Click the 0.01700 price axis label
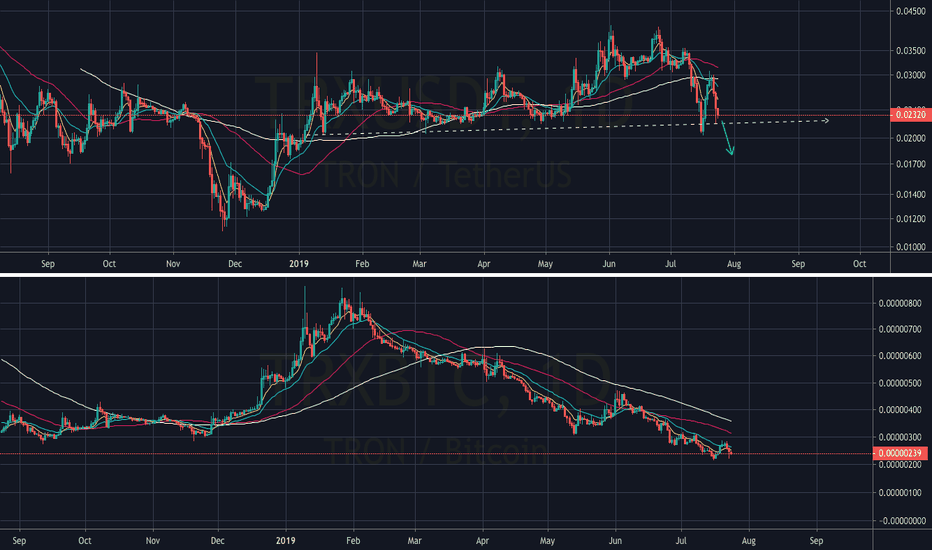This screenshot has width=932, height=550. (911, 164)
